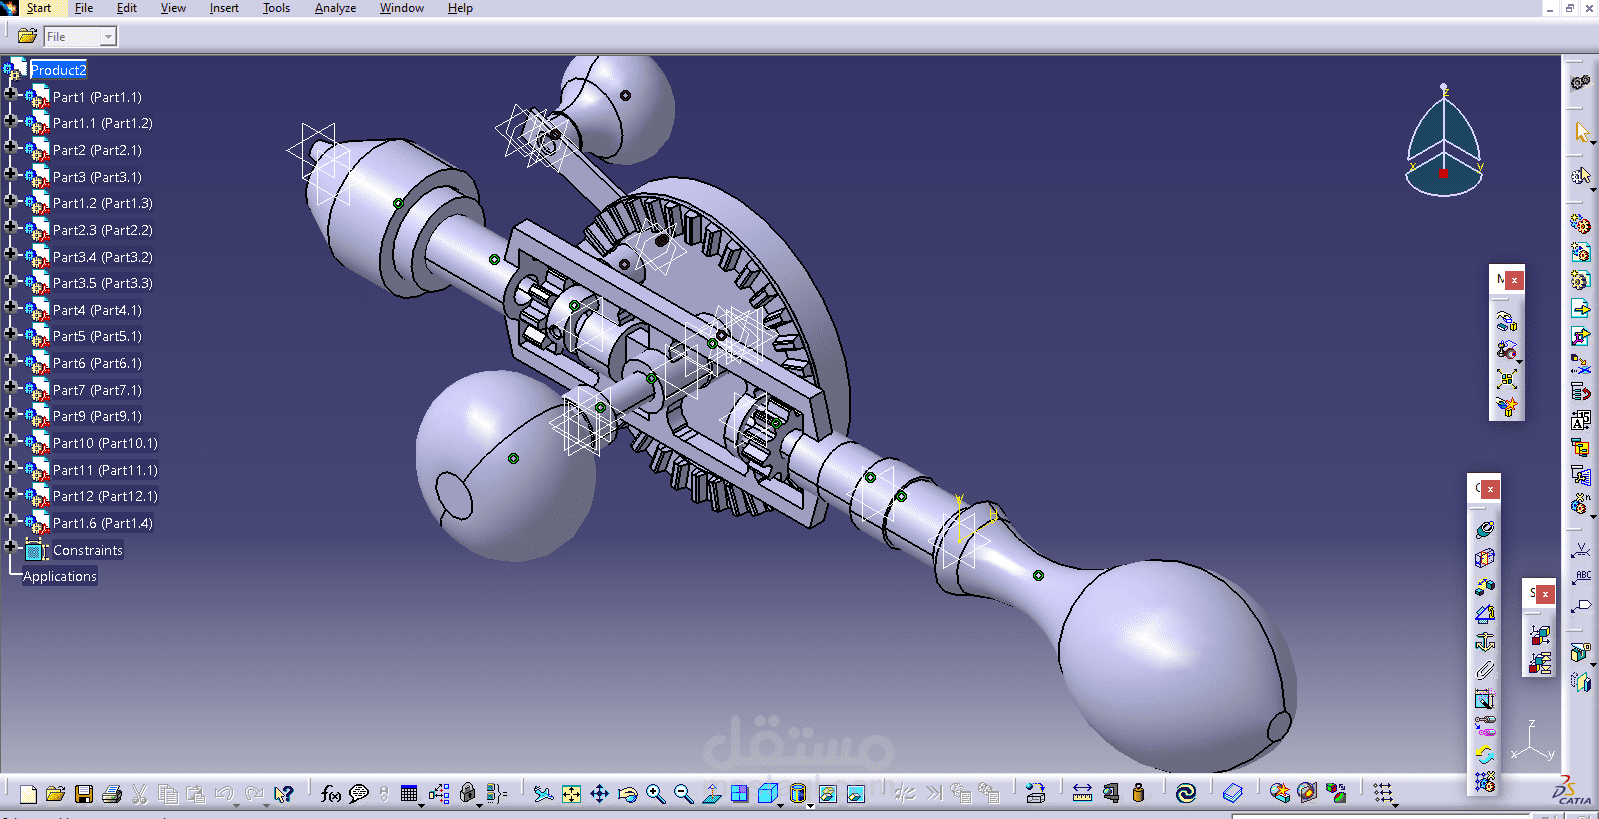Image resolution: width=1599 pixels, height=819 pixels.
Task: Open the File combo box dropdown arrow
Action: [108, 37]
